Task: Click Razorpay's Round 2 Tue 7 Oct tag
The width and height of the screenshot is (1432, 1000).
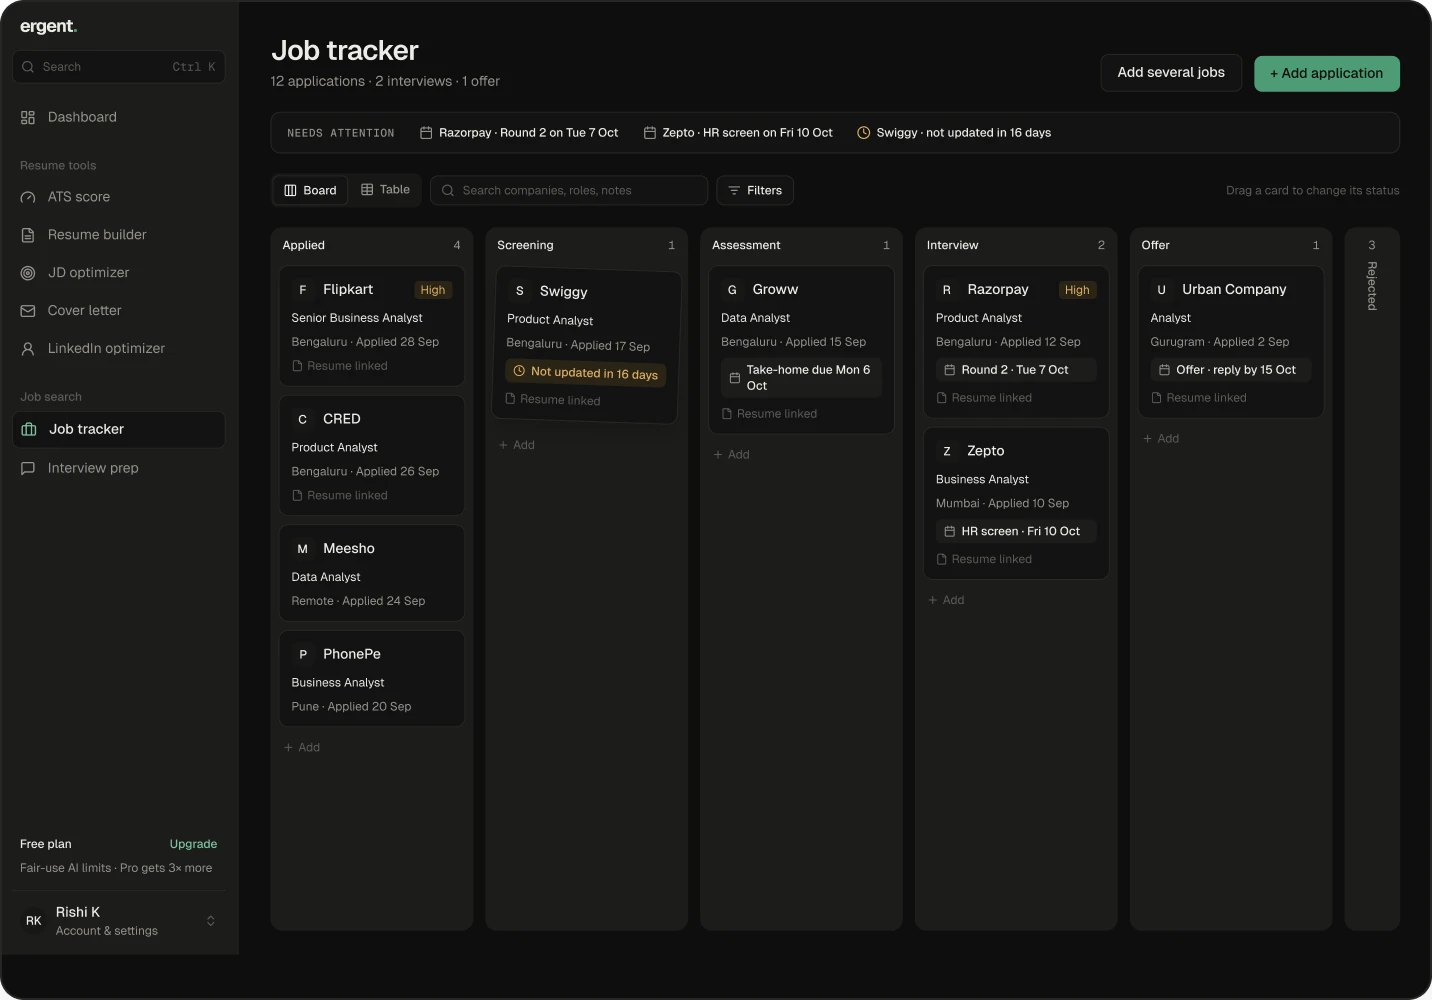Action: click(x=1016, y=370)
